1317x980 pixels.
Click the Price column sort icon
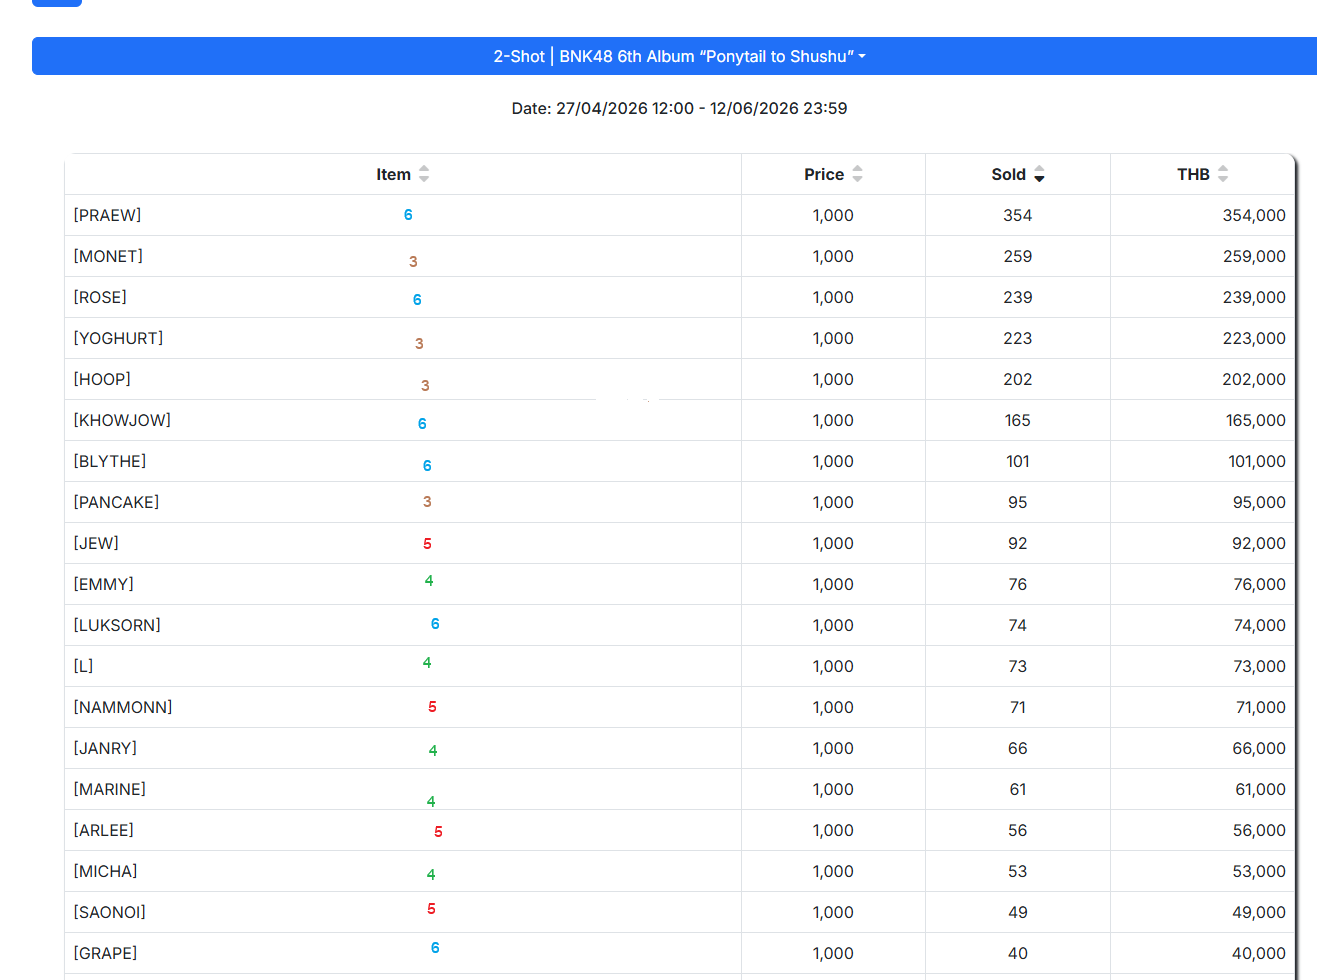(x=857, y=174)
